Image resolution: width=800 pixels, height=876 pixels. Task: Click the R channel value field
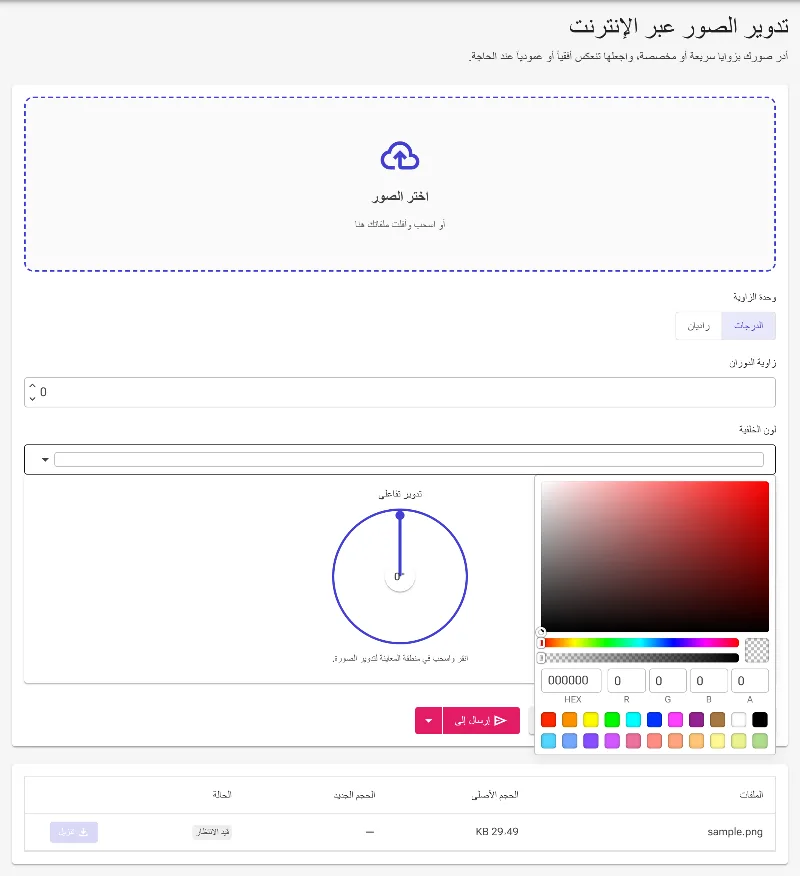[626, 680]
